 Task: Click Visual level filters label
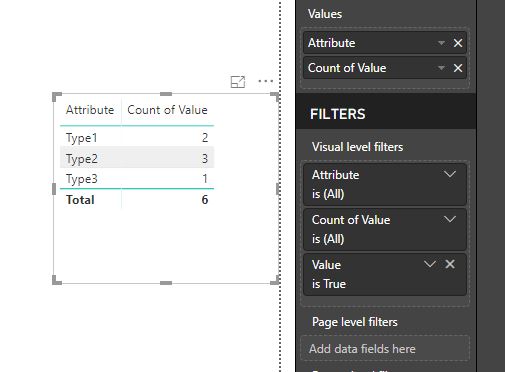pos(357,147)
